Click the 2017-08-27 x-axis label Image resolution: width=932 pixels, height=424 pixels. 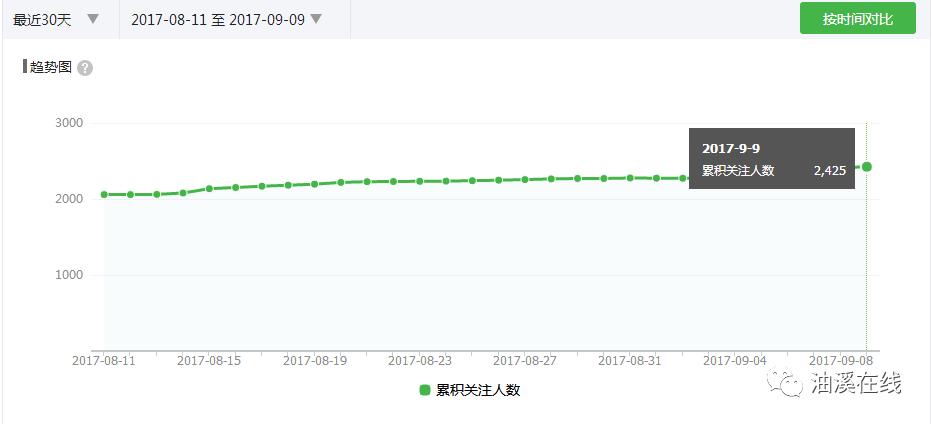(x=525, y=360)
